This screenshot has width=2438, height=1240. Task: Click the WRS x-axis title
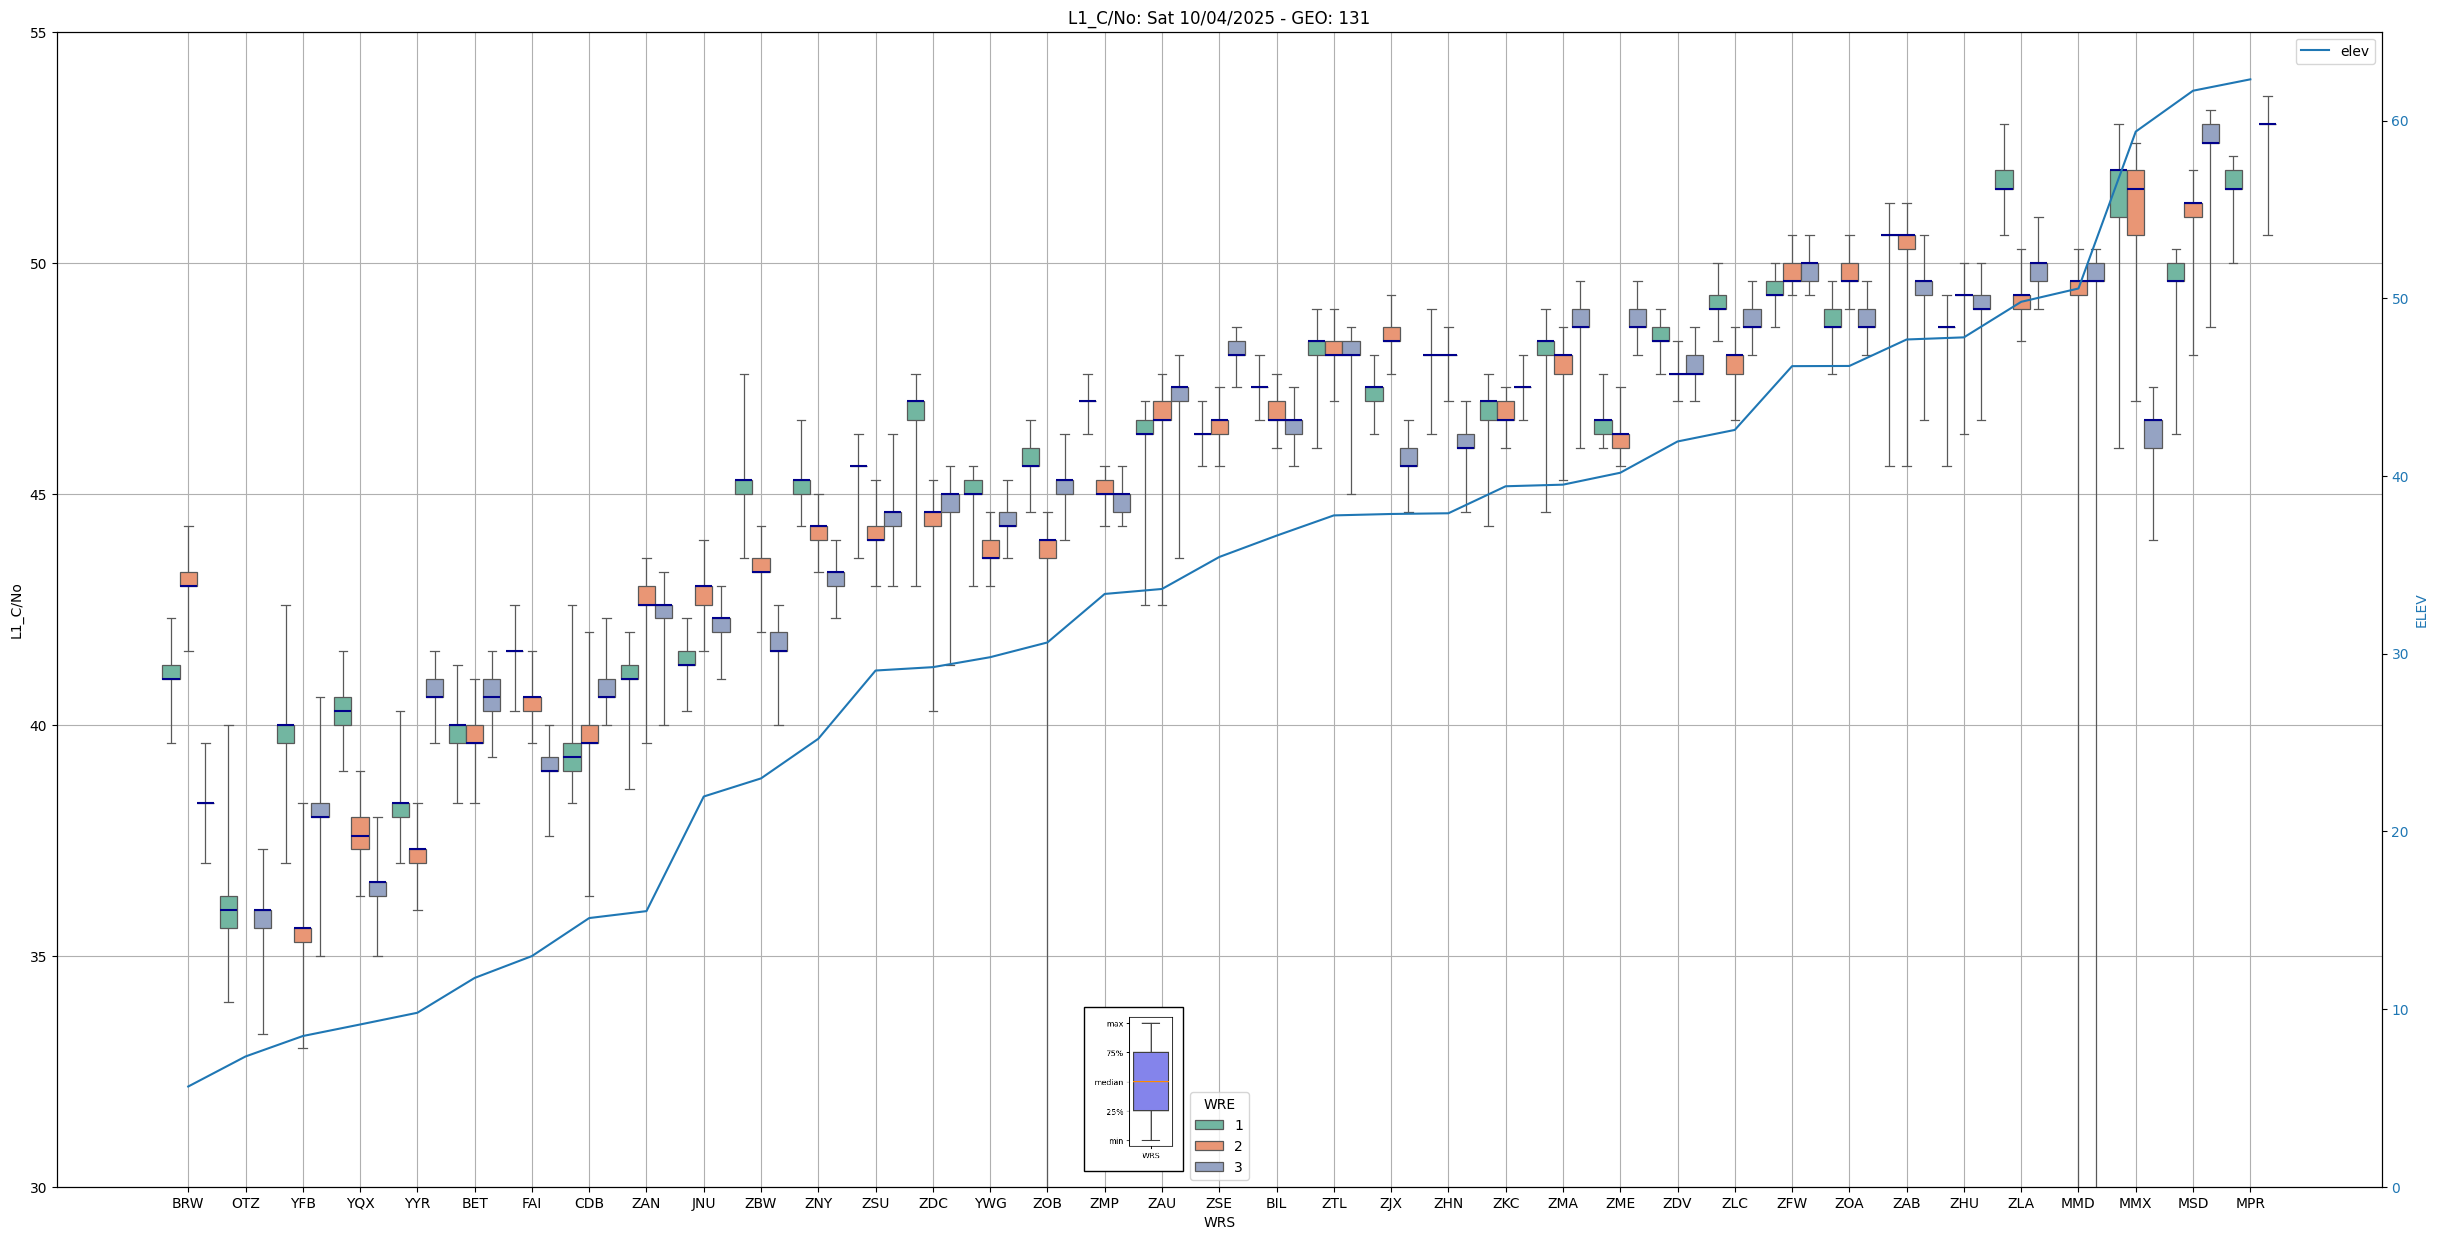(1218, 1222)
